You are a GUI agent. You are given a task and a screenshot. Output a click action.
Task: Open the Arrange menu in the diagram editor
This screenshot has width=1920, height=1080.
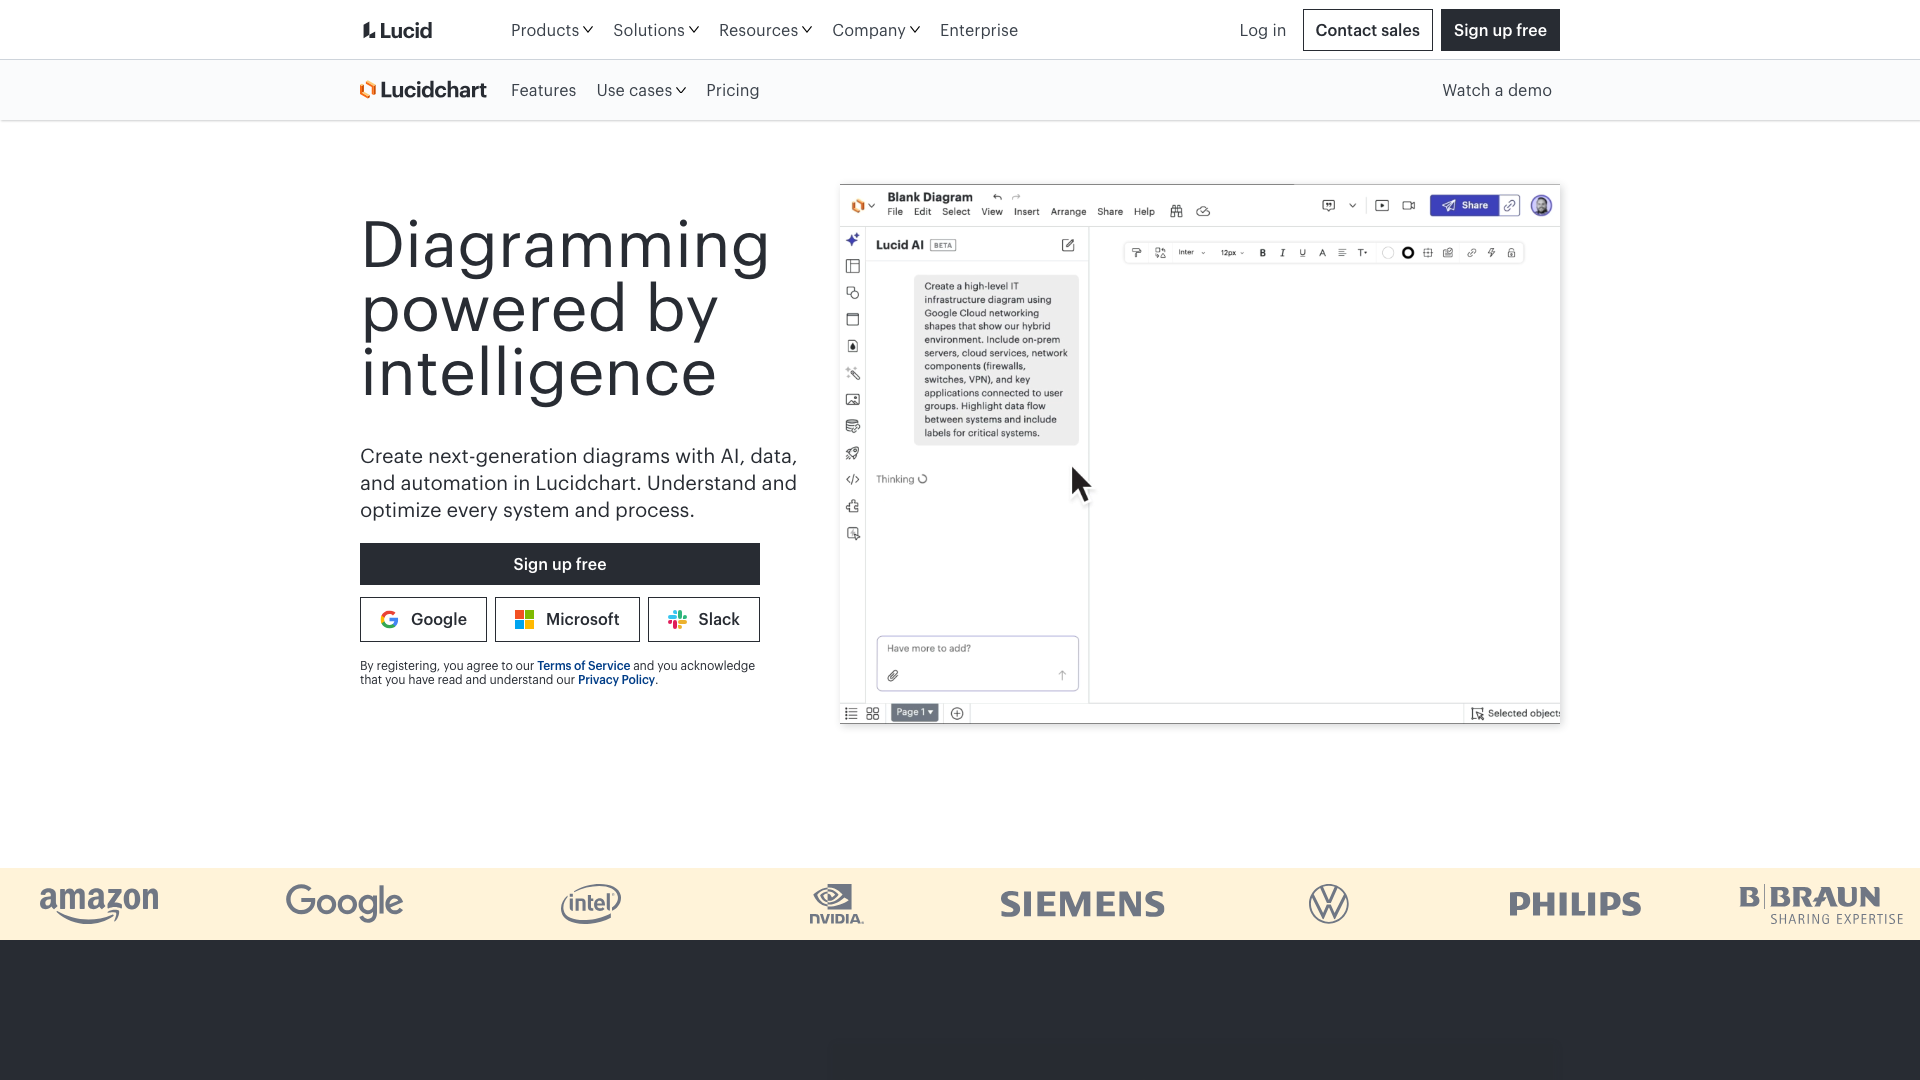(1068, 212)
